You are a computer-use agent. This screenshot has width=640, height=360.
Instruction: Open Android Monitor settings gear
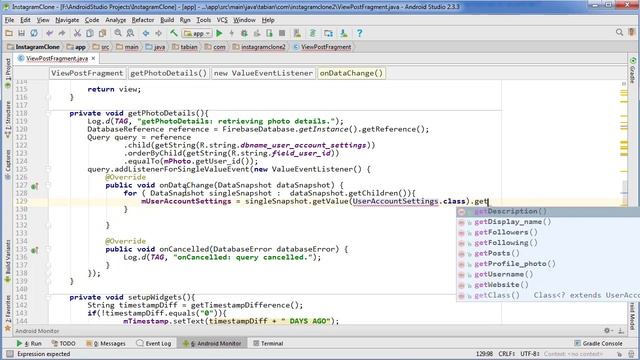(607, 331)
